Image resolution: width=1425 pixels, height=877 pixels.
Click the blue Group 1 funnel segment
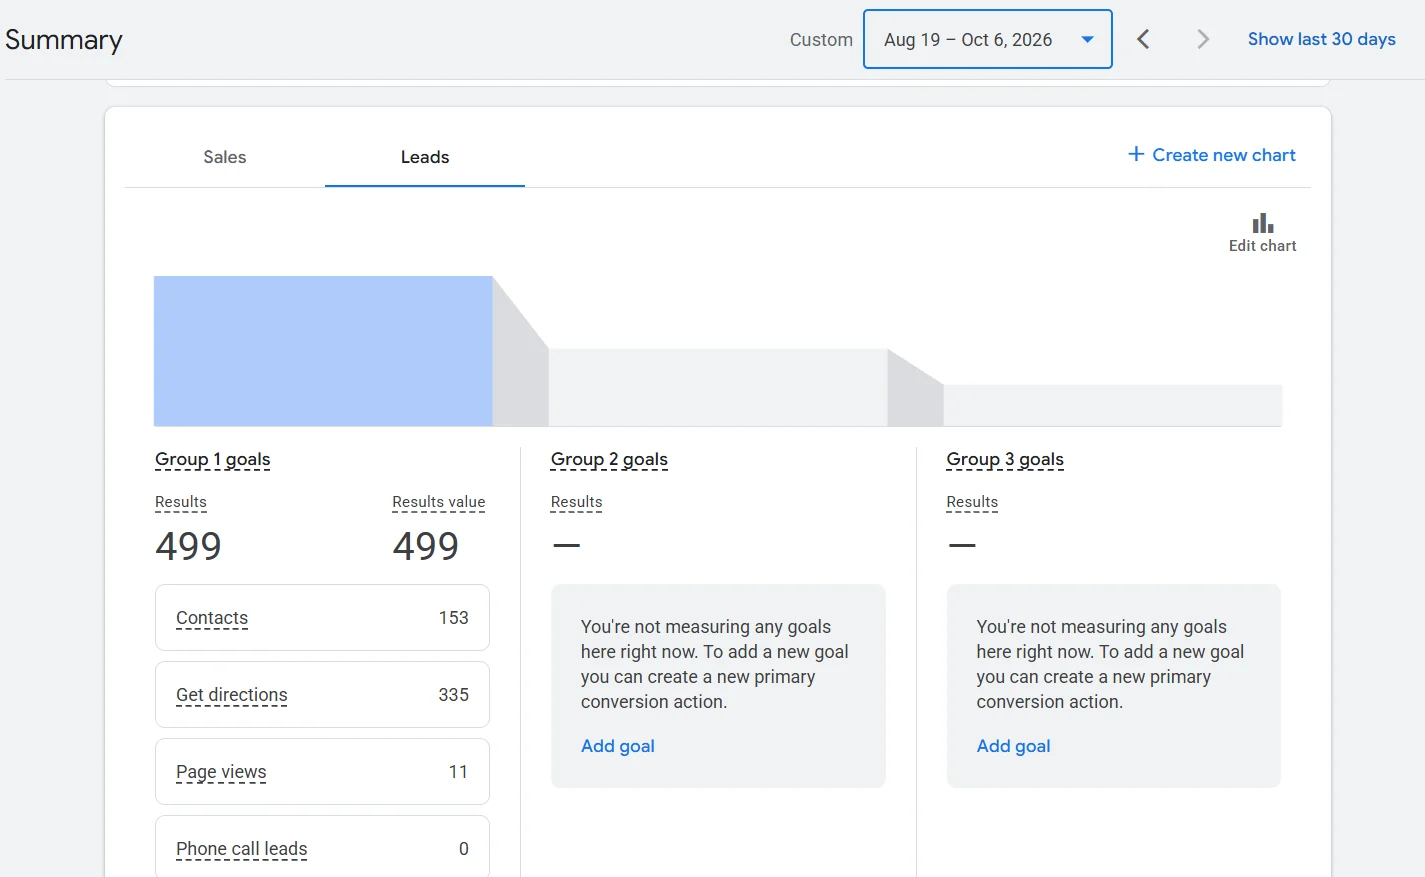[323, 351]
